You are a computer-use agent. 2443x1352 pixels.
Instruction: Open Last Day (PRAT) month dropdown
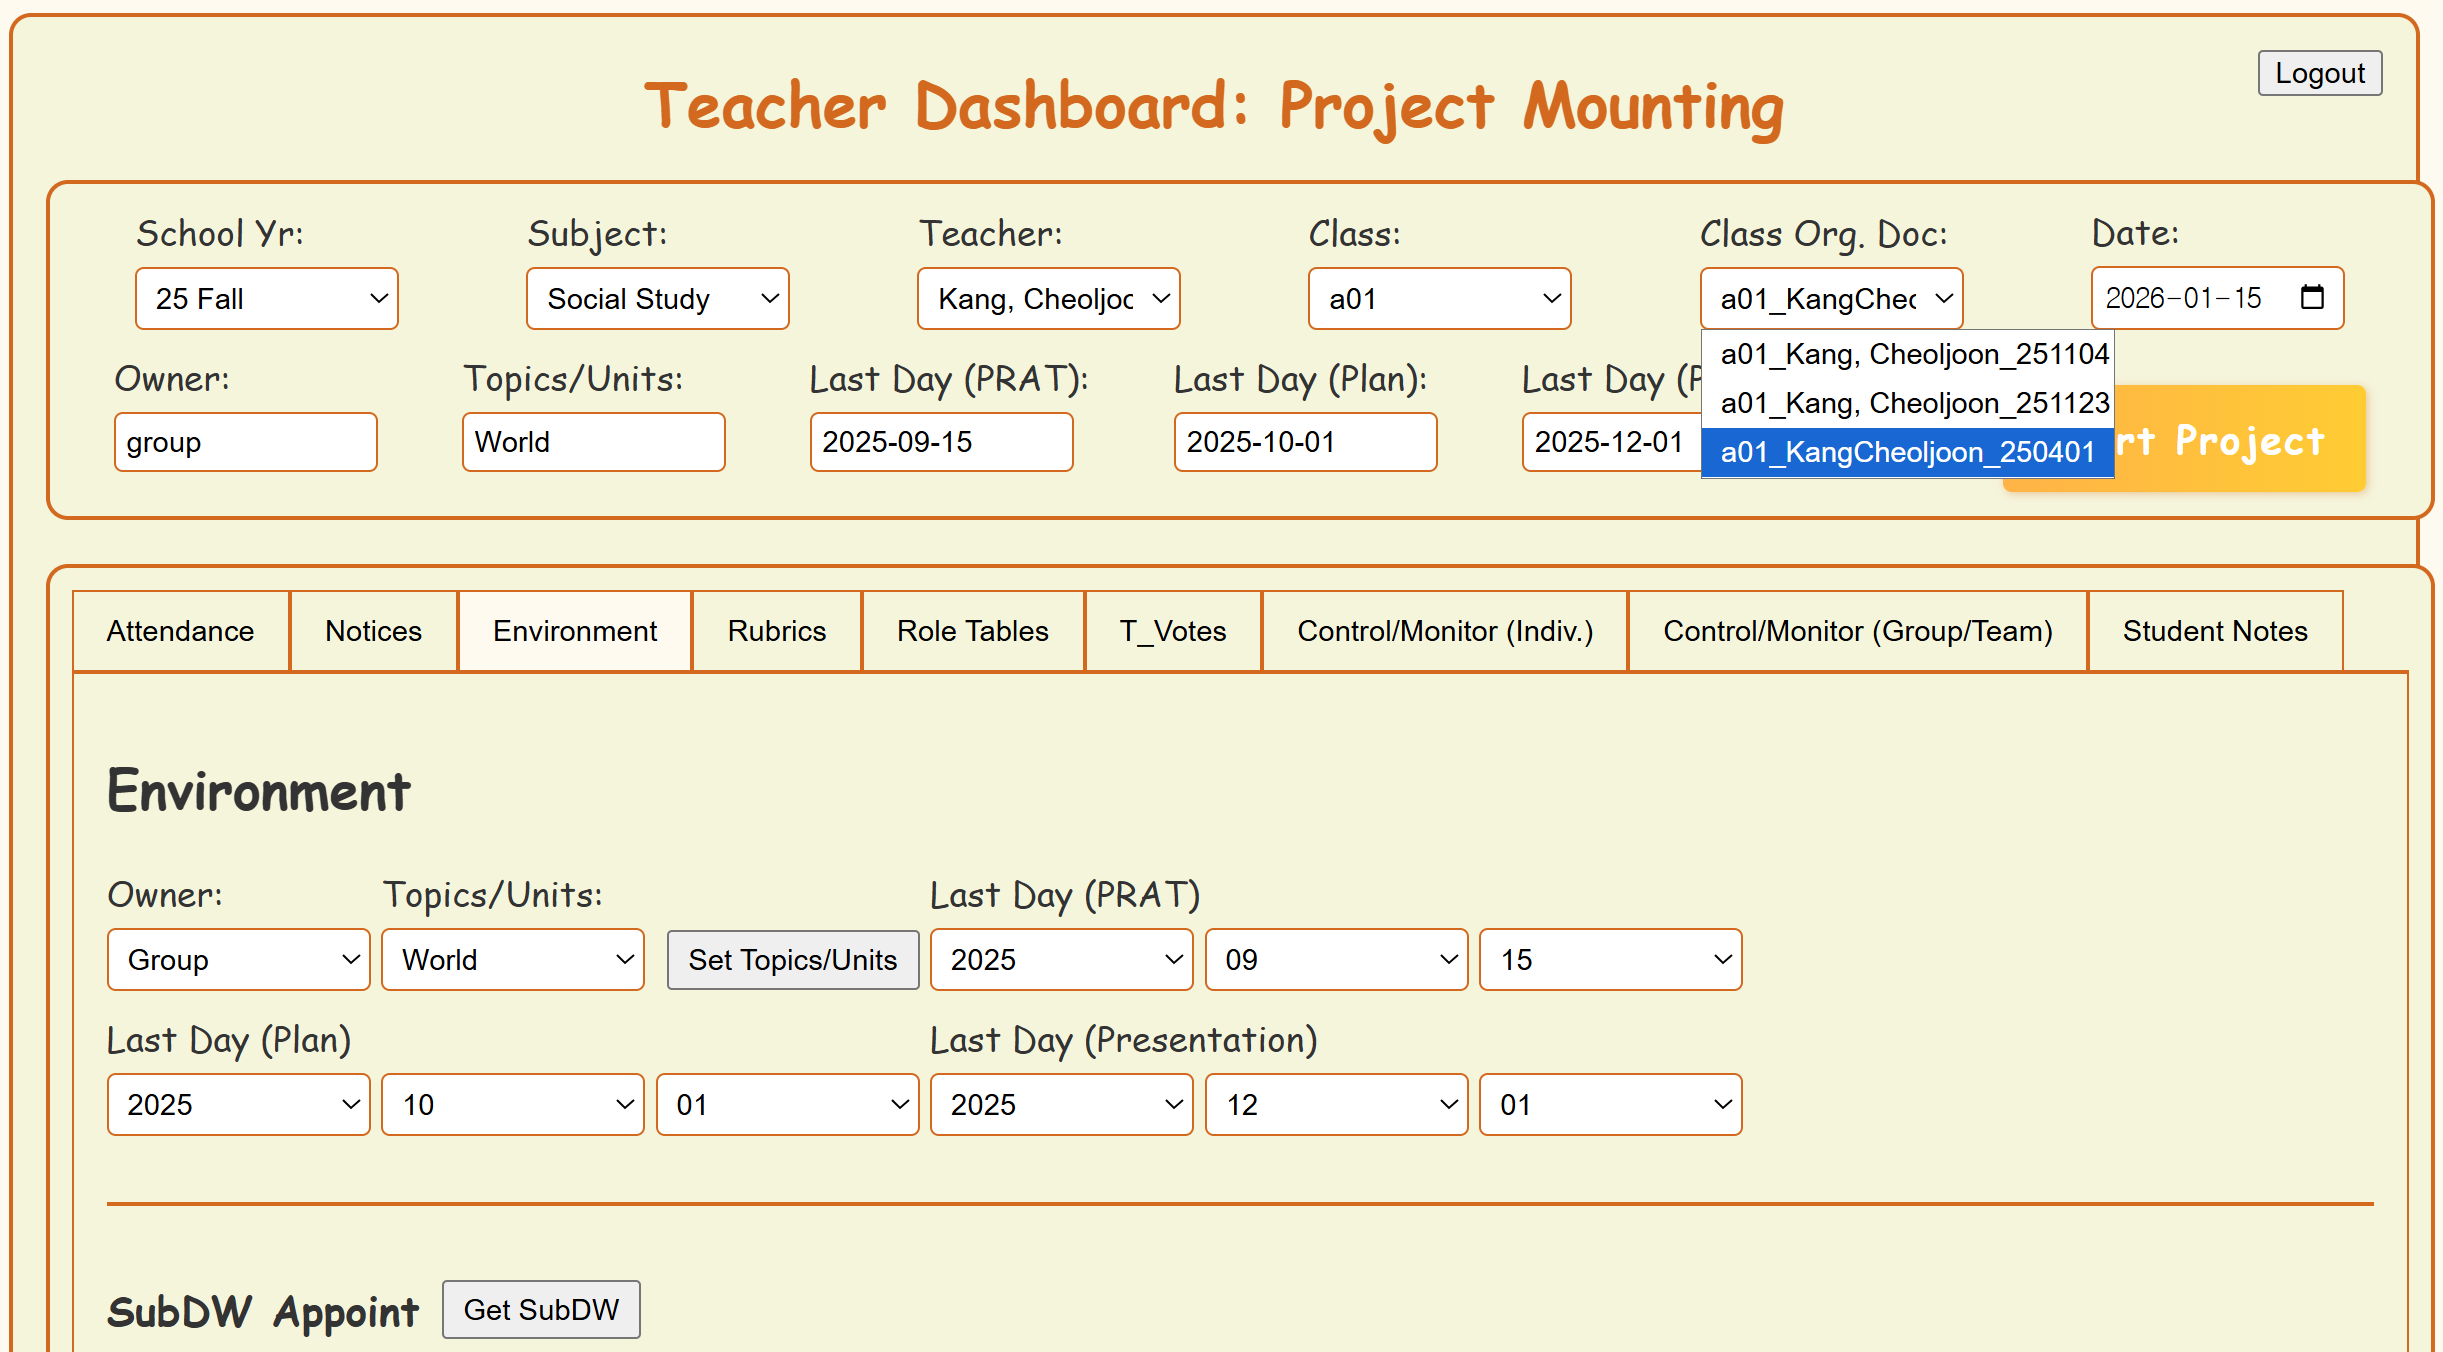1336,959
